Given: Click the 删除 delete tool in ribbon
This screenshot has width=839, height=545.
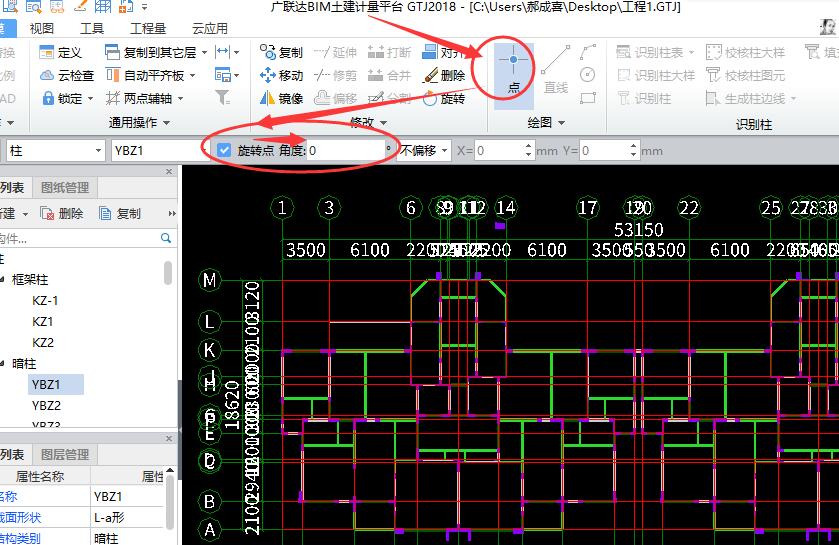Looking at the screenshot, I should [x=444, y=75].
